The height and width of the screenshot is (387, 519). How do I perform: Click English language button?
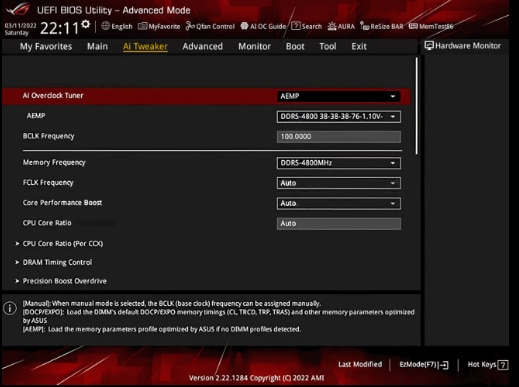(122, 26)
